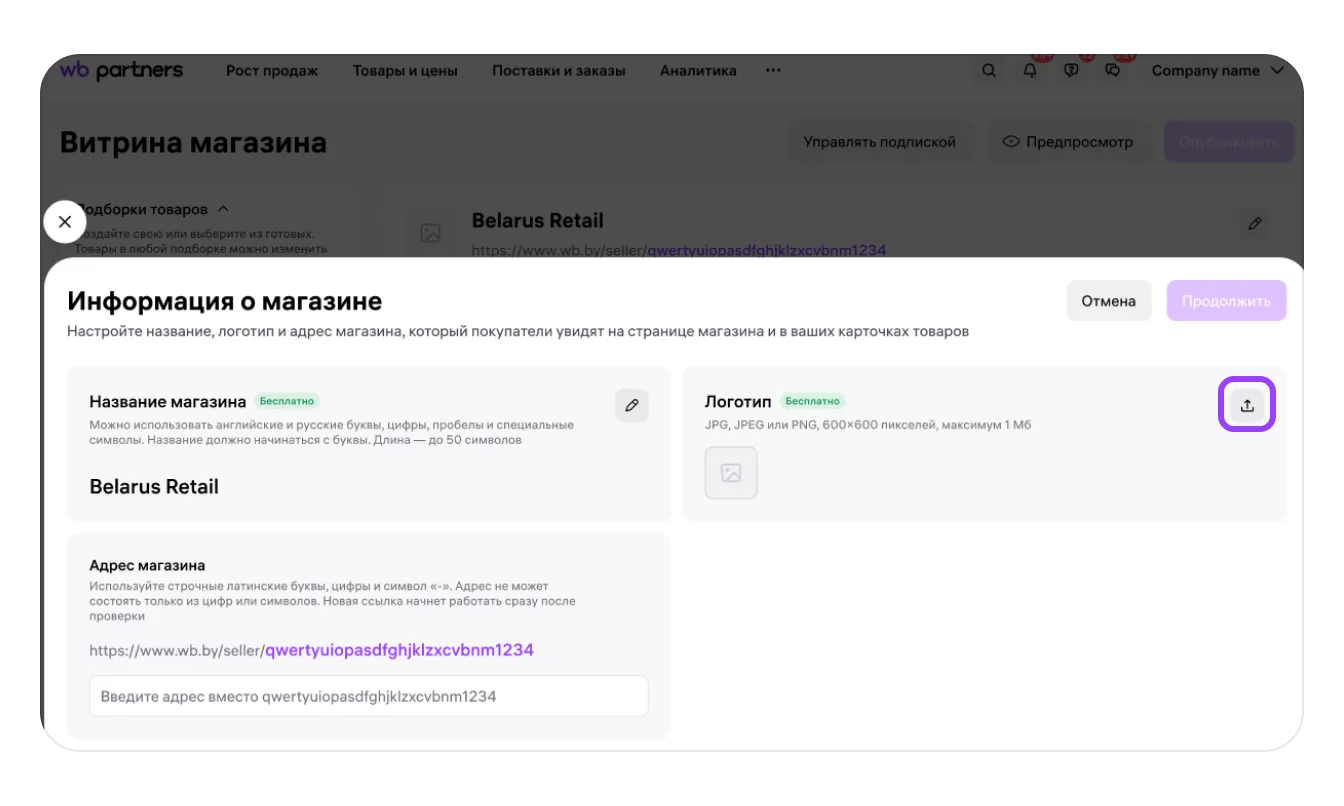This screenshot has height=806, width=1344.
Task: Open the three-dots more menu
Action: (x=773, y=71)
